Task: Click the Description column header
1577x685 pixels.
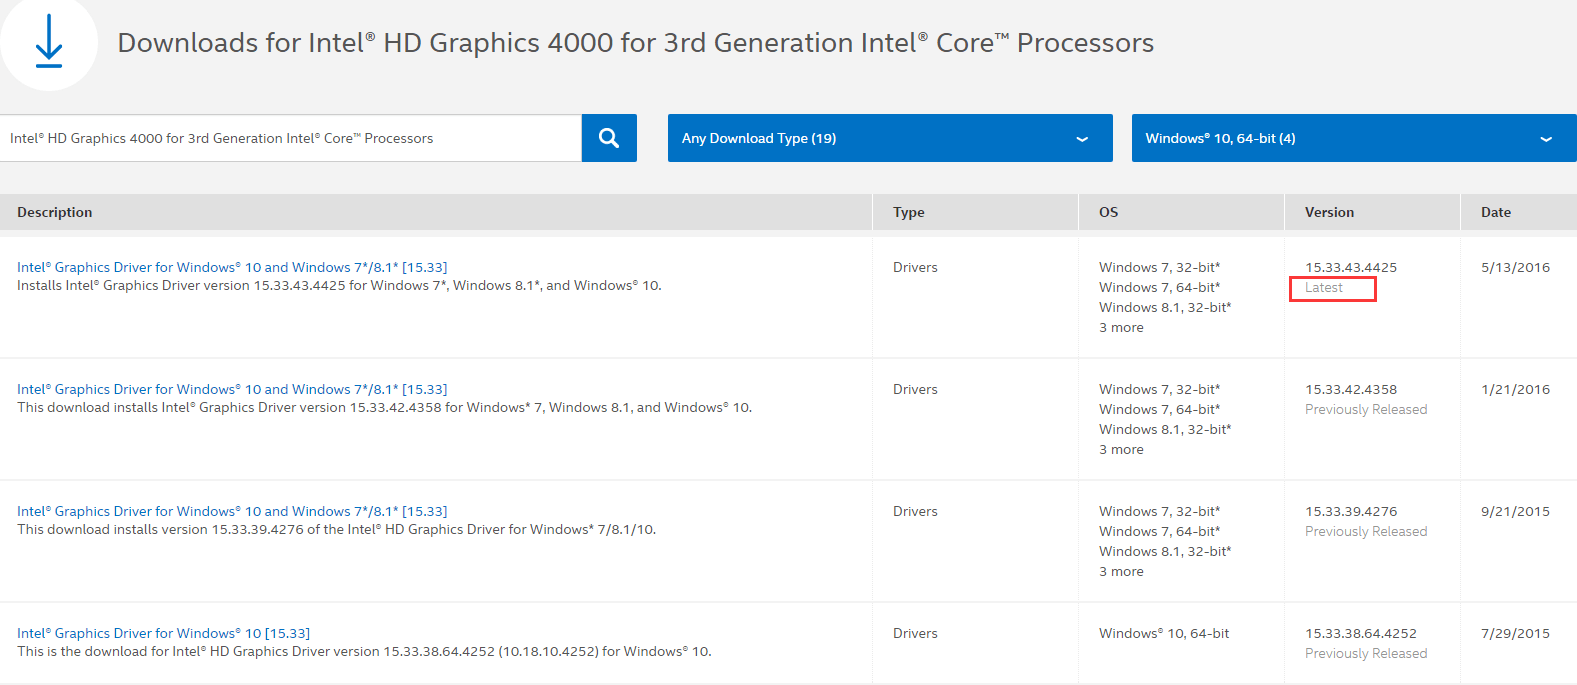Action: (55, 212)
